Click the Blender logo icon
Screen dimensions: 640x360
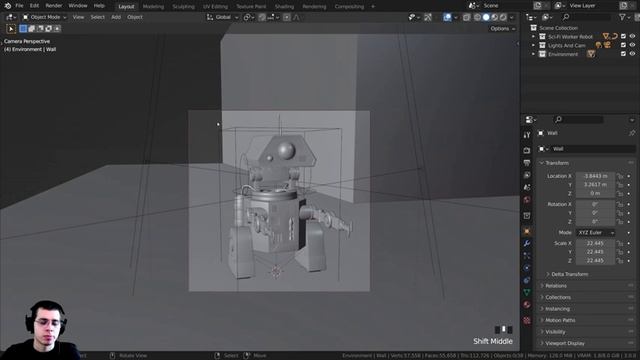point(8,6)
